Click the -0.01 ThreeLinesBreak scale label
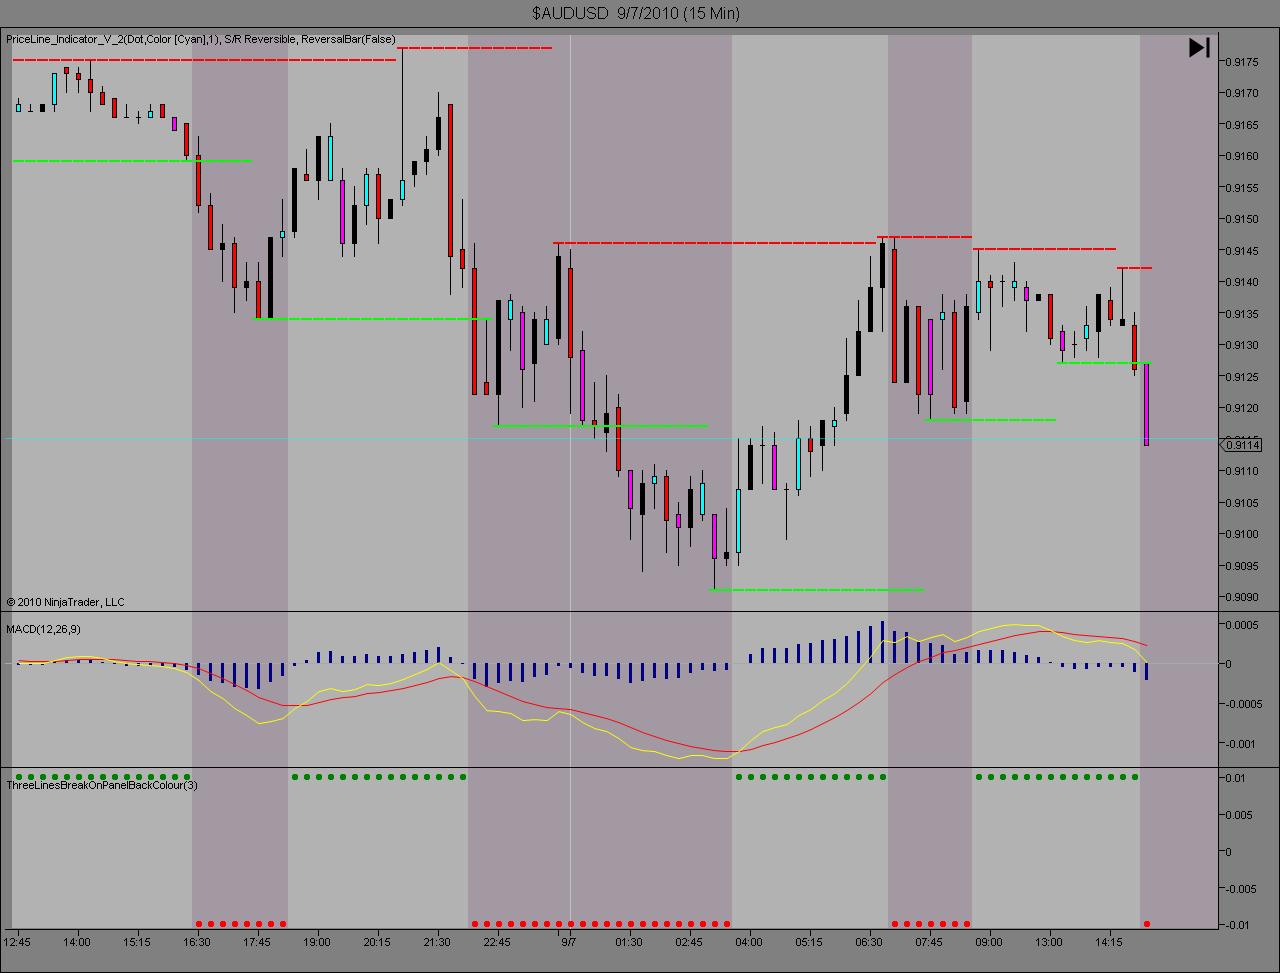Screen dimensions: 1280x973 click(x=1238, y=925)
